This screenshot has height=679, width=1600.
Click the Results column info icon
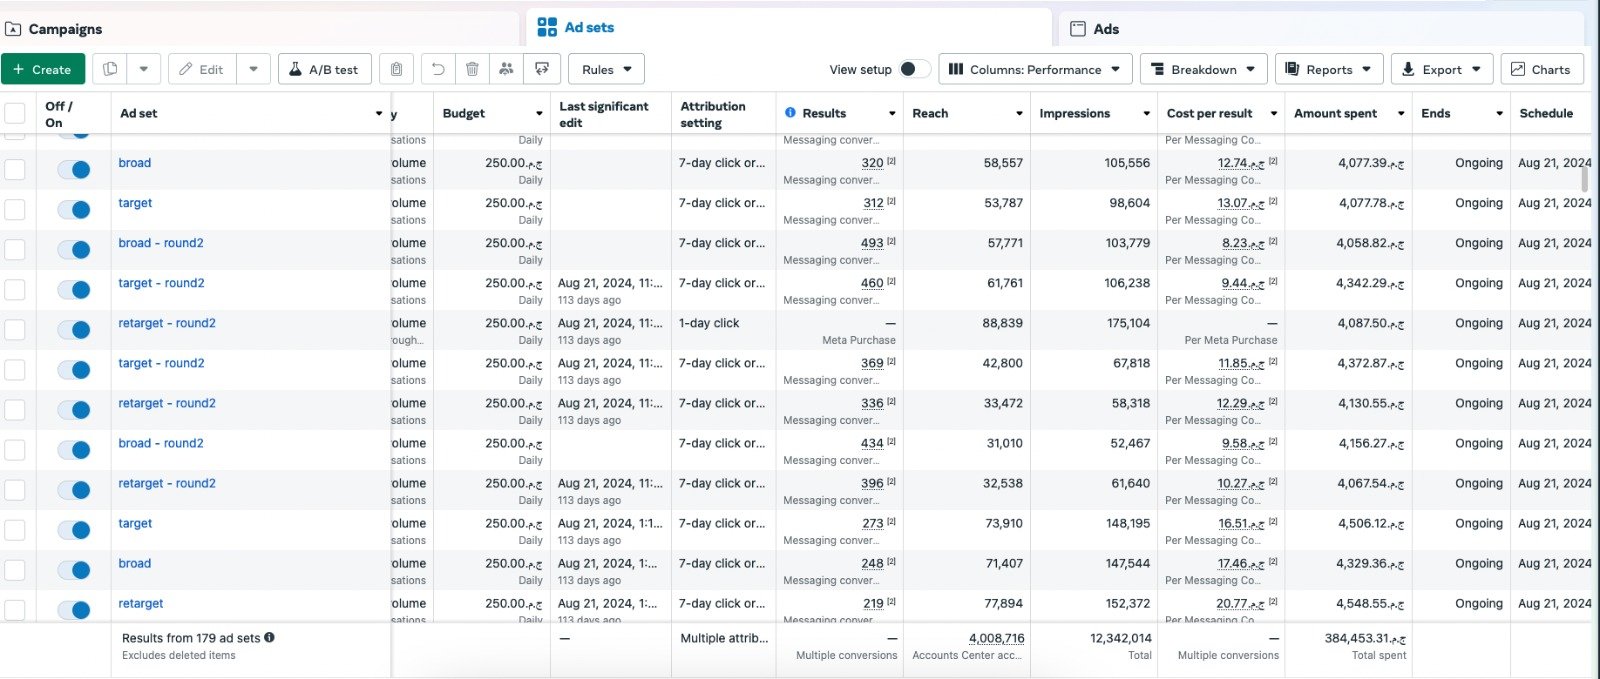(x=790, y=113)
